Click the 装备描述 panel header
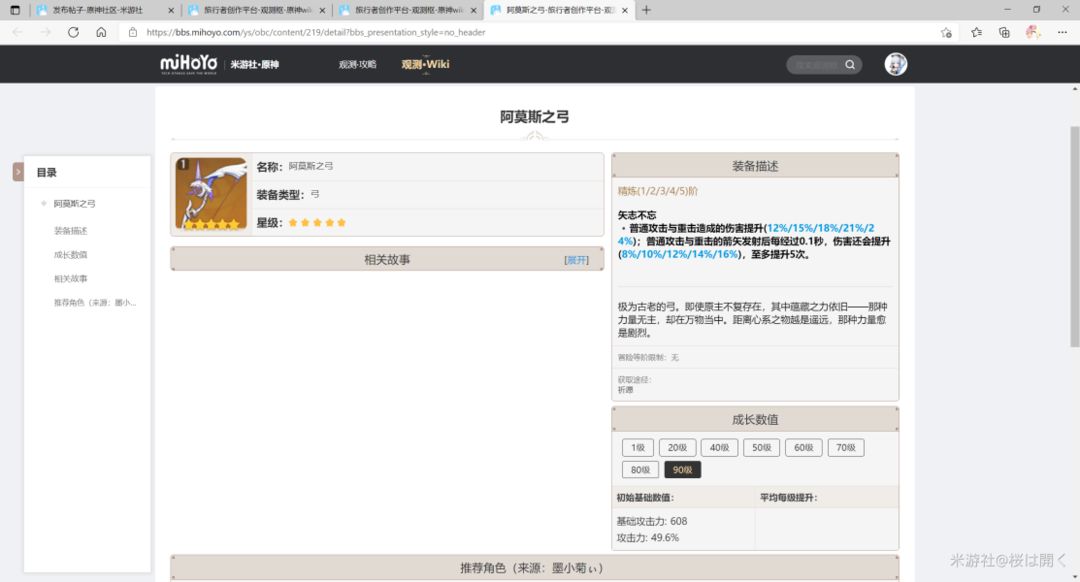 tap(755, 166)
